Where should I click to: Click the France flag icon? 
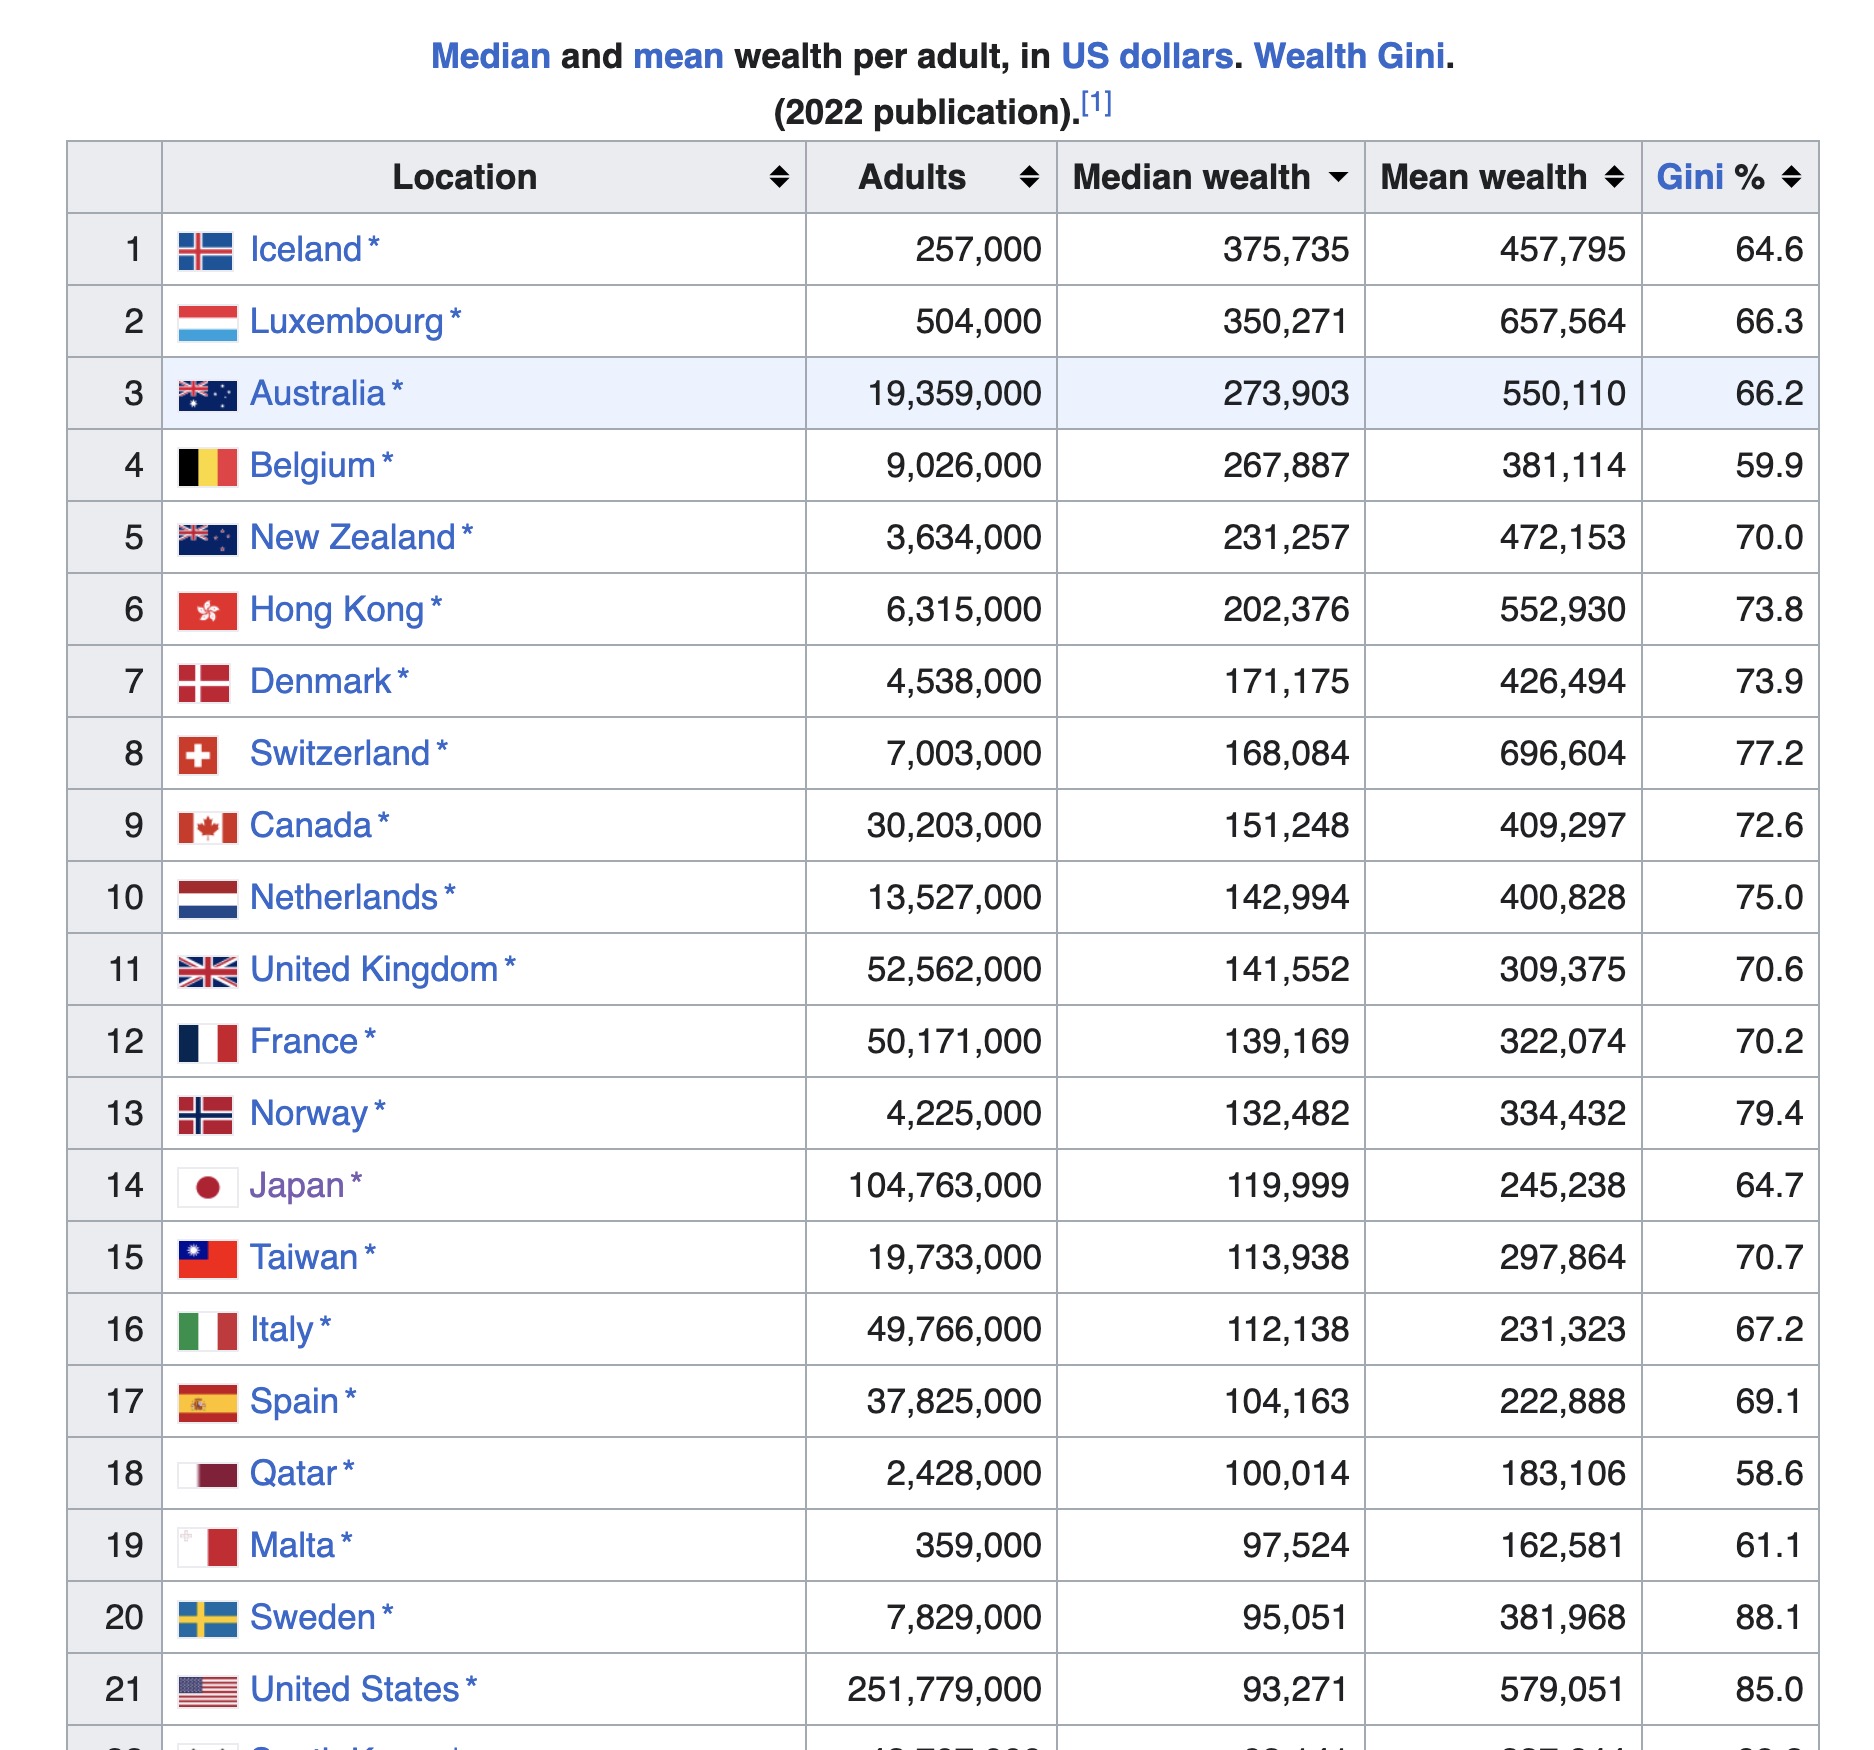coord(207,1043)
